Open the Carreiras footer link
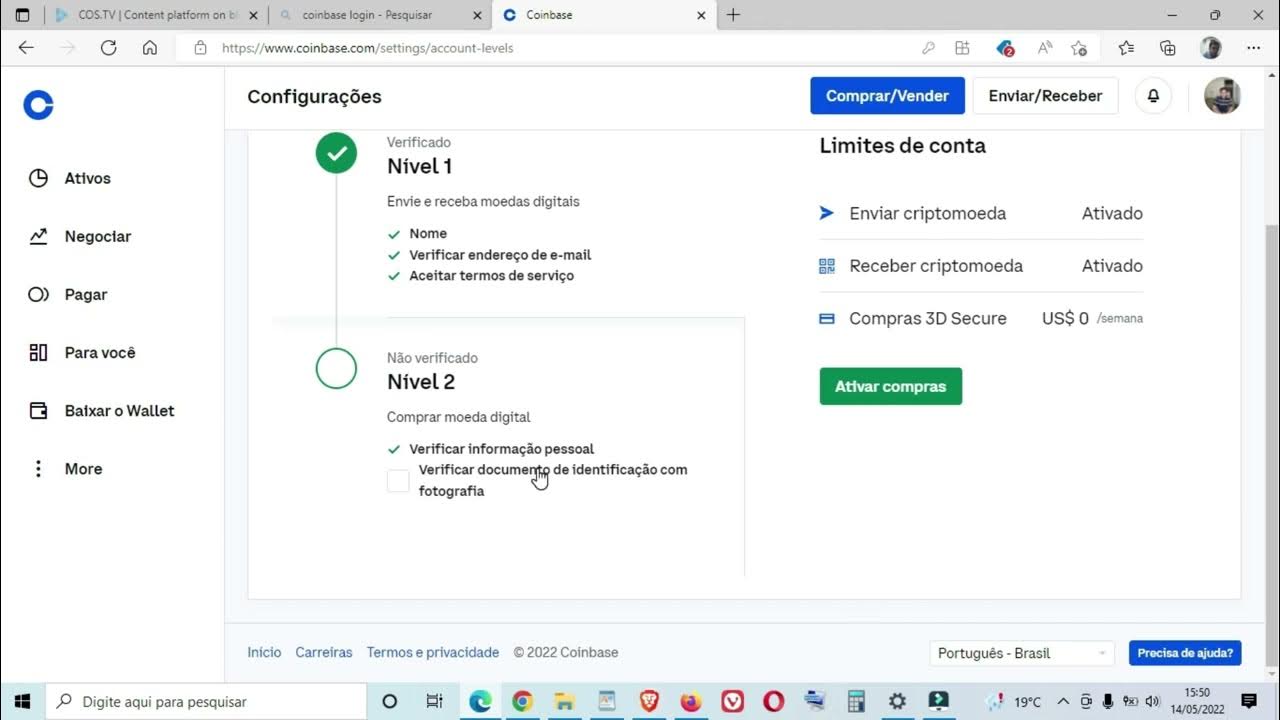The height and width of the screenshot is (720, 1280). 324,652
